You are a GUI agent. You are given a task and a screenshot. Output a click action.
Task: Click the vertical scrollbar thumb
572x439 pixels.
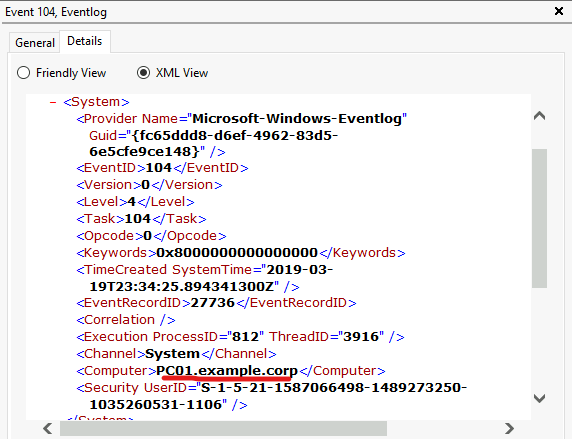click(539, 218)
